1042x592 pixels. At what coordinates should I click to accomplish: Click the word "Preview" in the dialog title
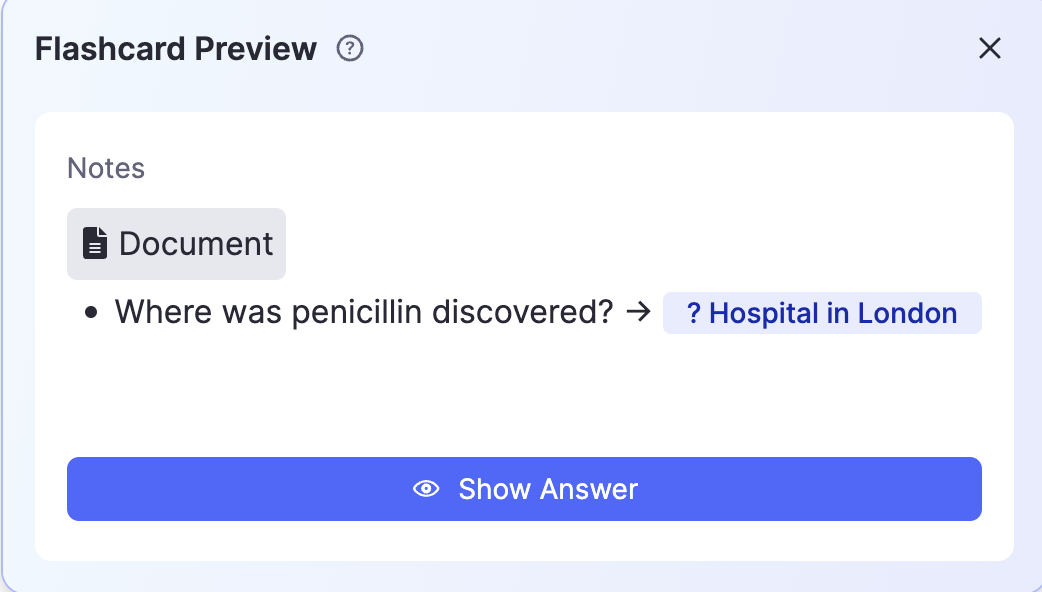pos(256,48)
